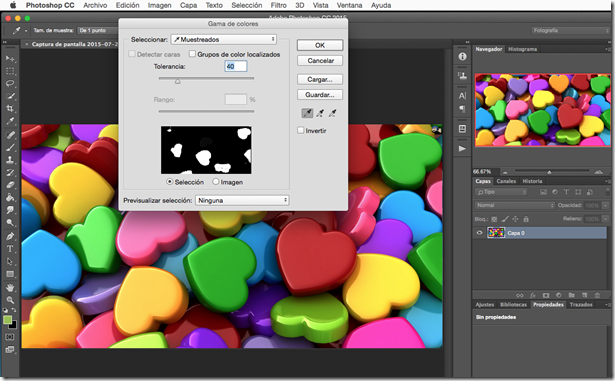
Task: Select the Brush tool
Action: 10,148
